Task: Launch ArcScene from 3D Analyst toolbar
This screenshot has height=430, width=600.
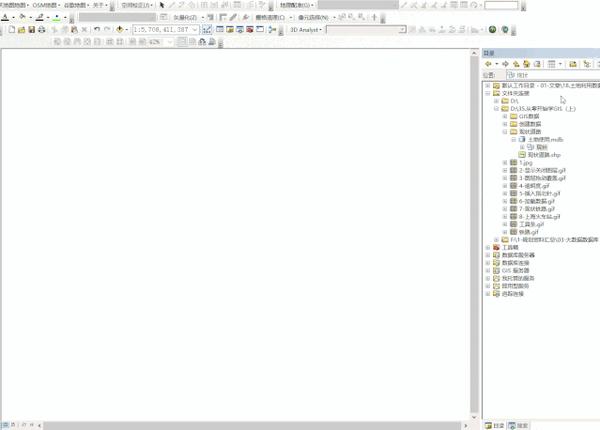Action: coord(492,29)
